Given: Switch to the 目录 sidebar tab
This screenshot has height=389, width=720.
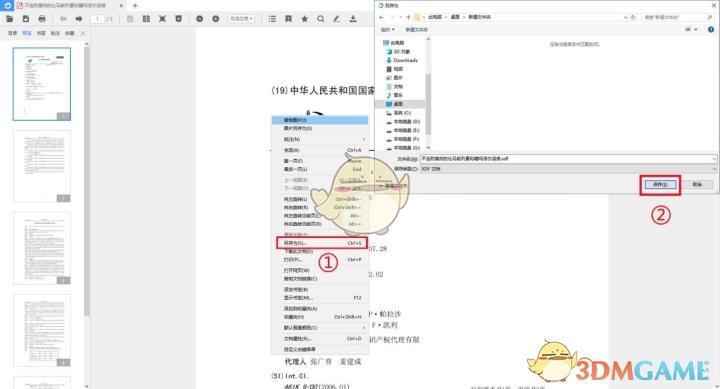Looking at the screenshot, I should pyautogui.click(x=12, y=33).
